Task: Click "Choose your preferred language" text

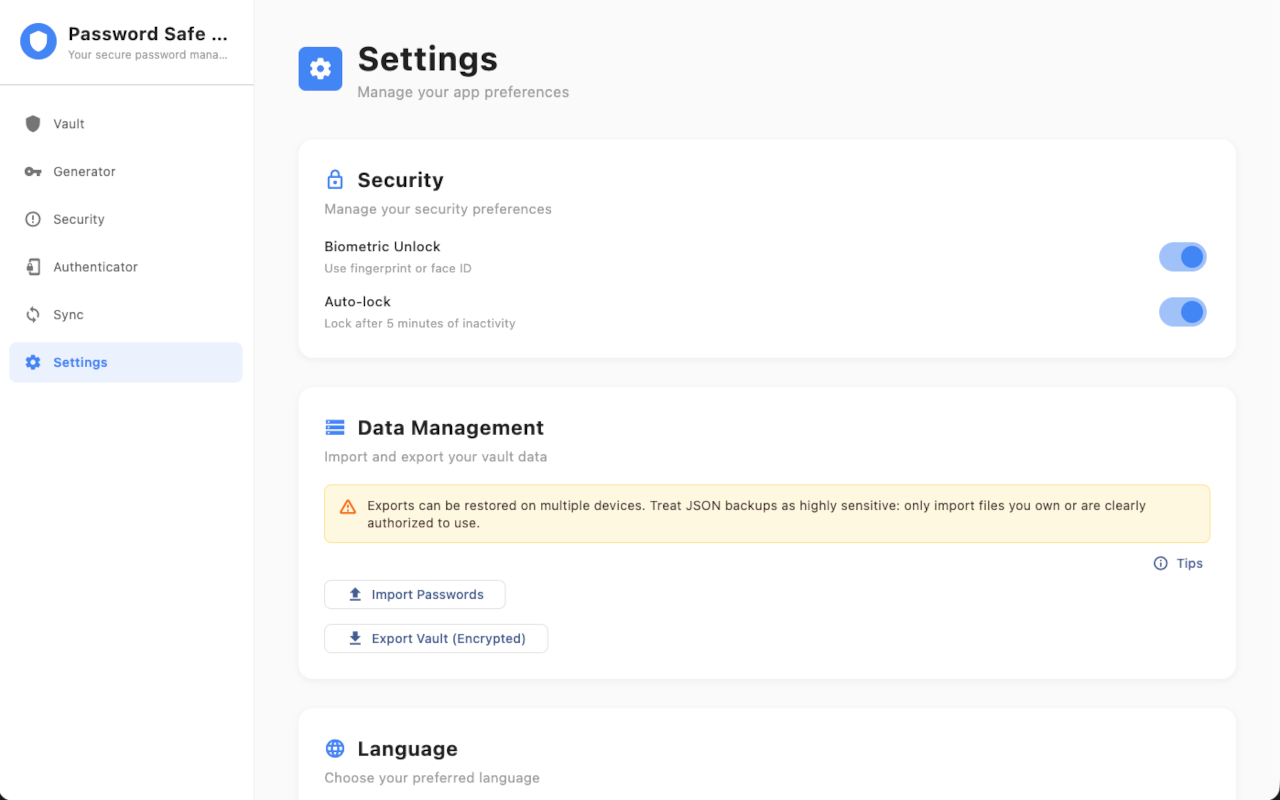Action: point(432,778)
